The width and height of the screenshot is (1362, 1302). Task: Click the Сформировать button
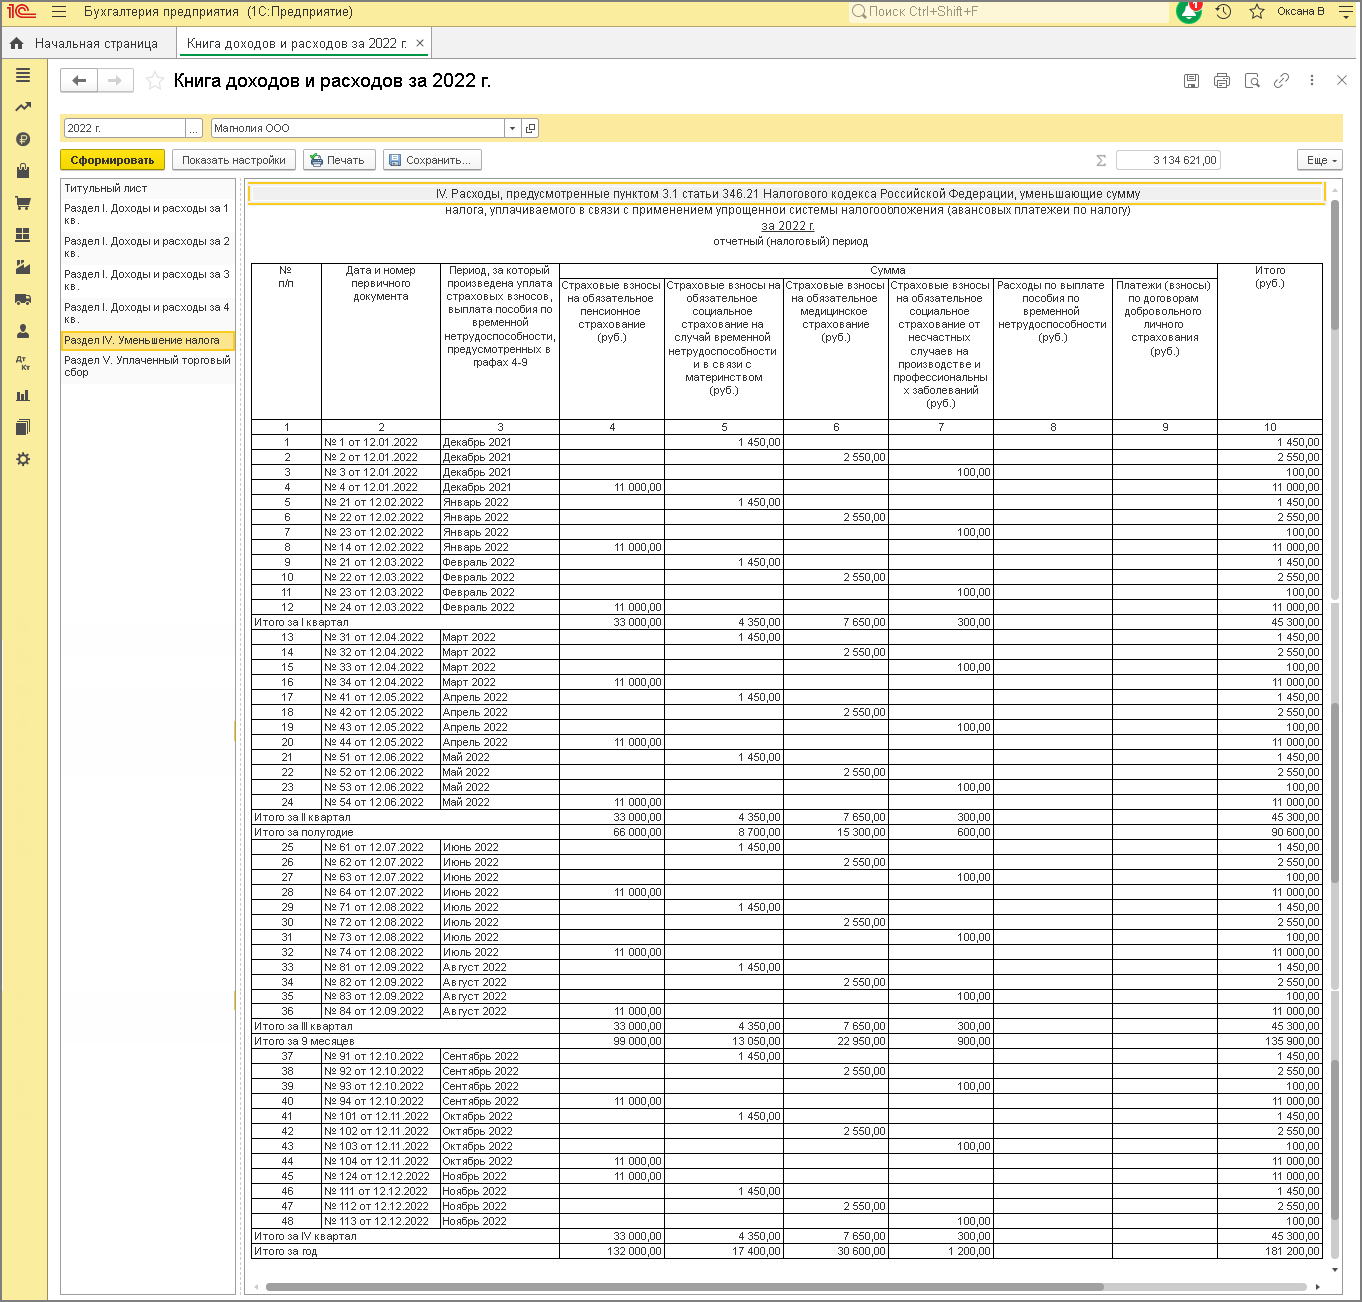tap(112, 160)
